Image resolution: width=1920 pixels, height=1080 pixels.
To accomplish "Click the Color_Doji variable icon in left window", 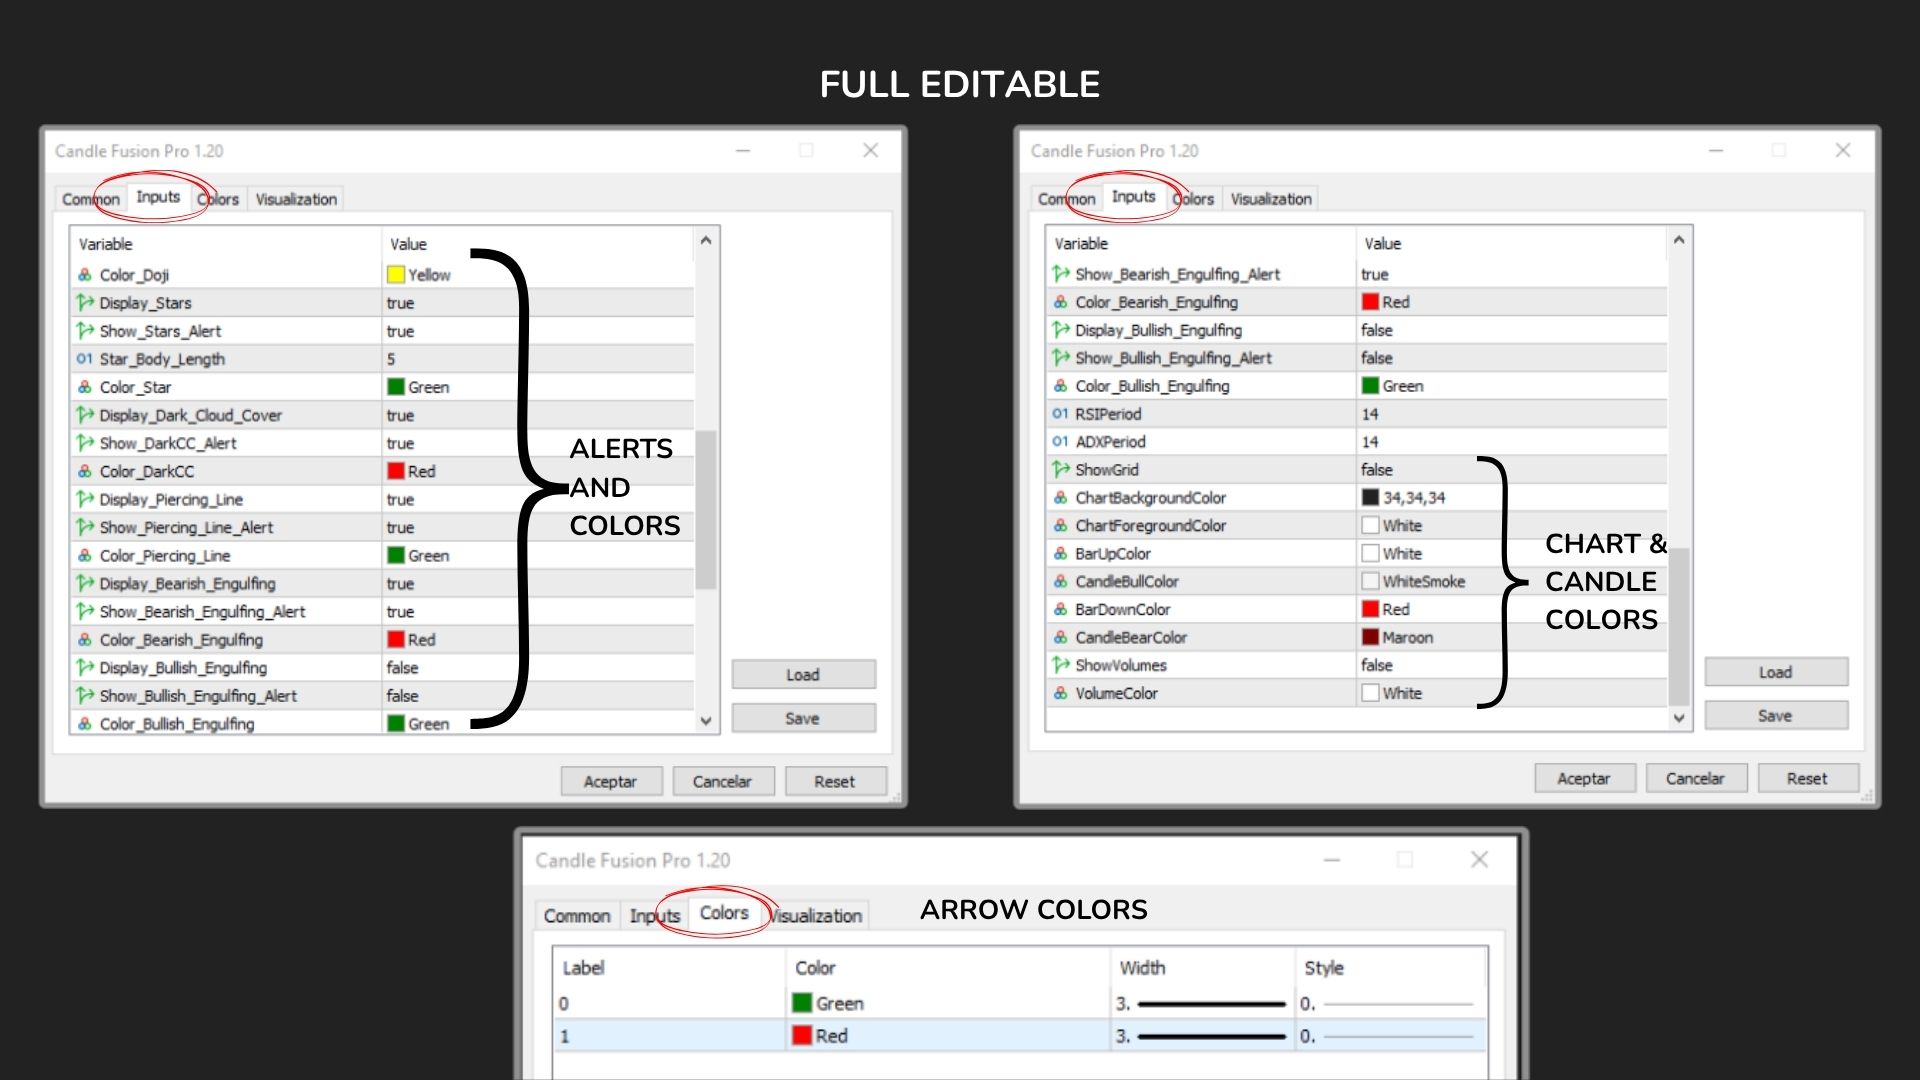I will [85, 275].
